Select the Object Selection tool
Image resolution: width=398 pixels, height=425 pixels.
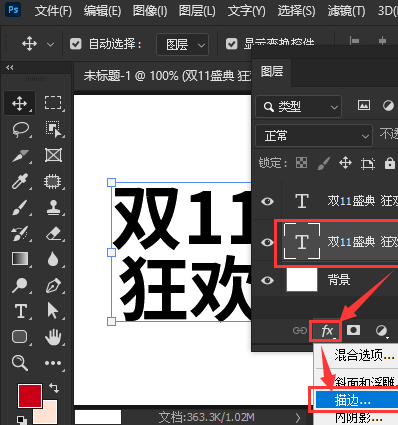point(53,129)
